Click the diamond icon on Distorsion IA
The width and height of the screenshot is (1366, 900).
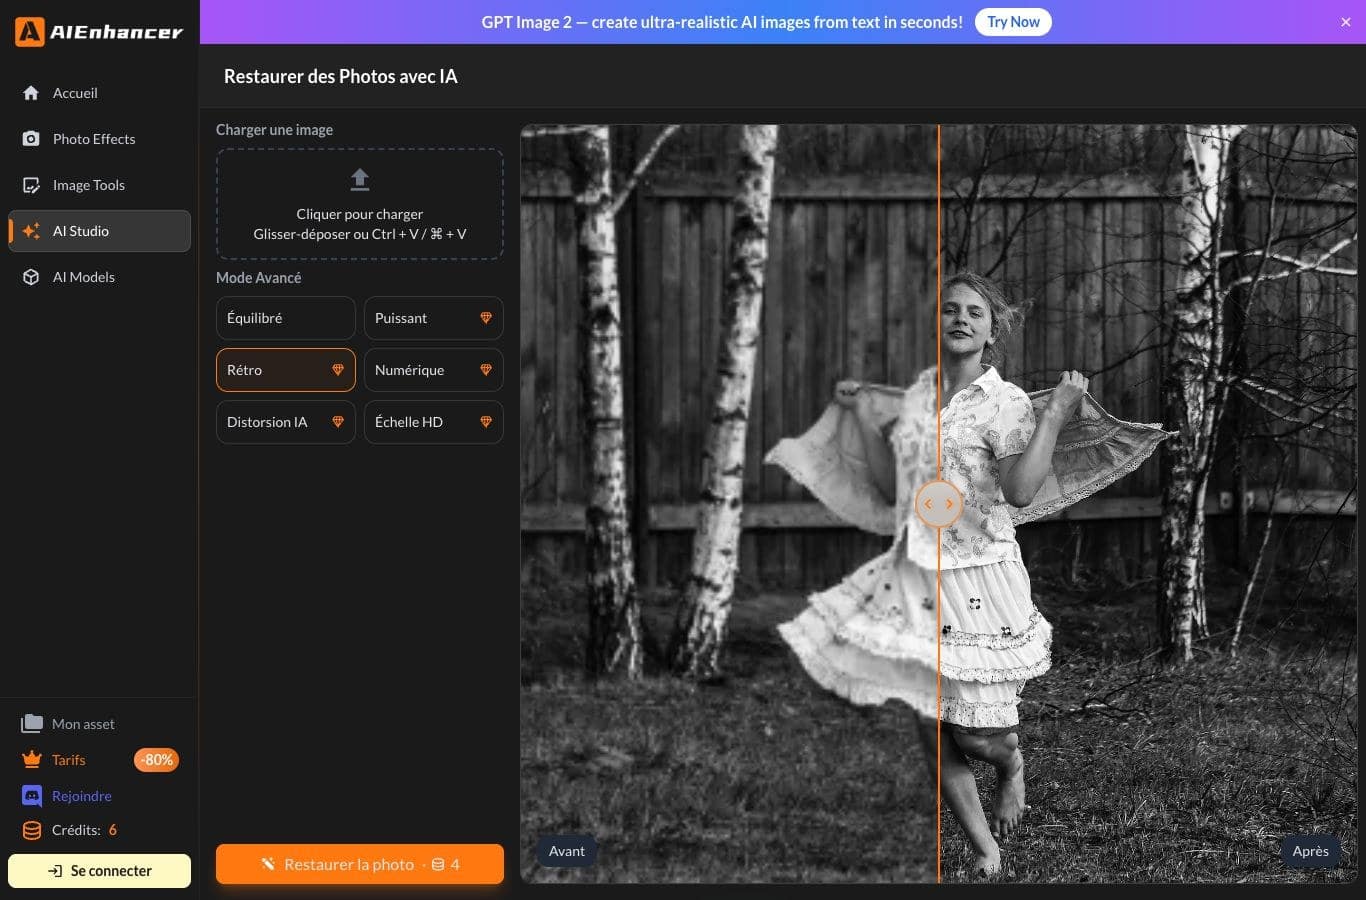coord(338,422)
